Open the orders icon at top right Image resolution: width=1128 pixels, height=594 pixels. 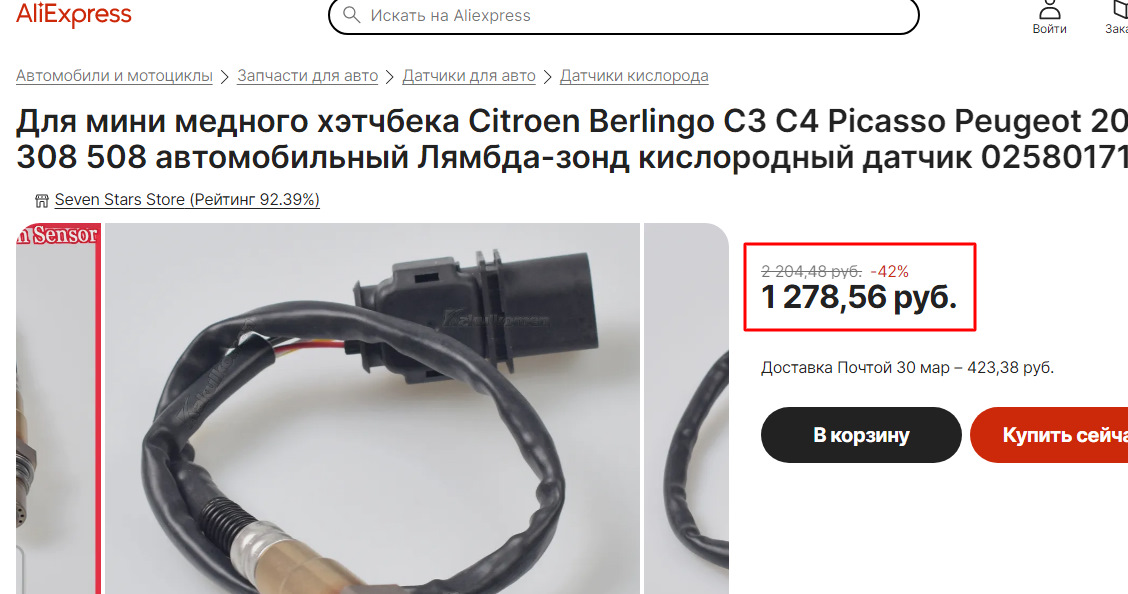pyautogui.click(x=1119, y=9)
